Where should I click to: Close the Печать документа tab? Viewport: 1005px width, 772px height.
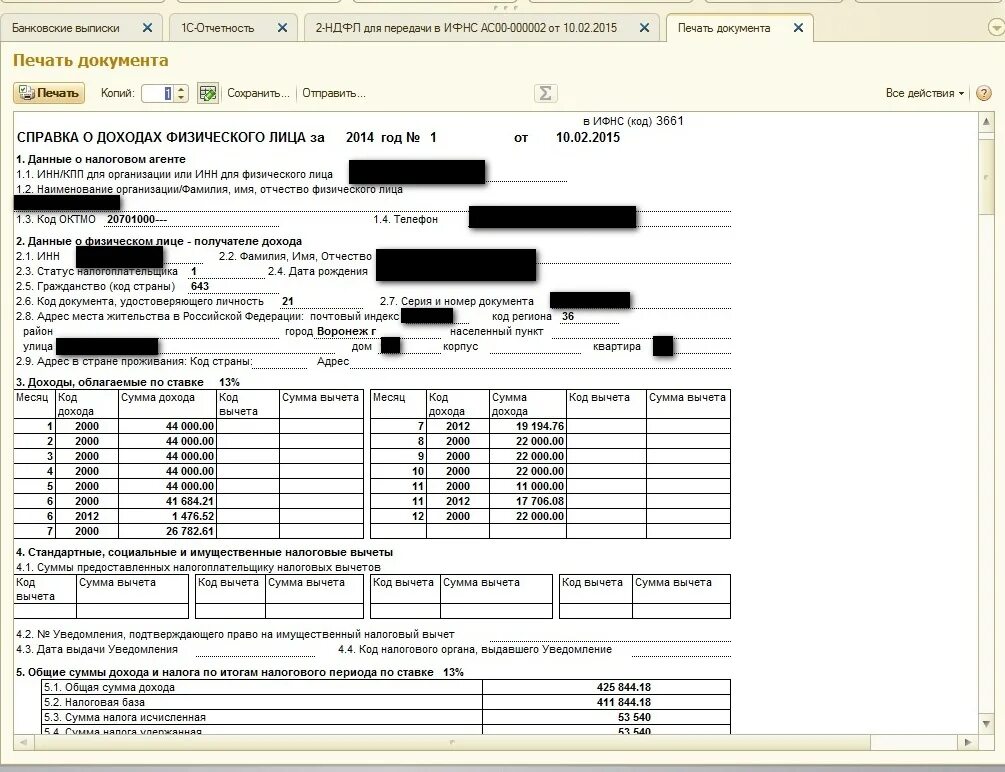pos(799,28)
